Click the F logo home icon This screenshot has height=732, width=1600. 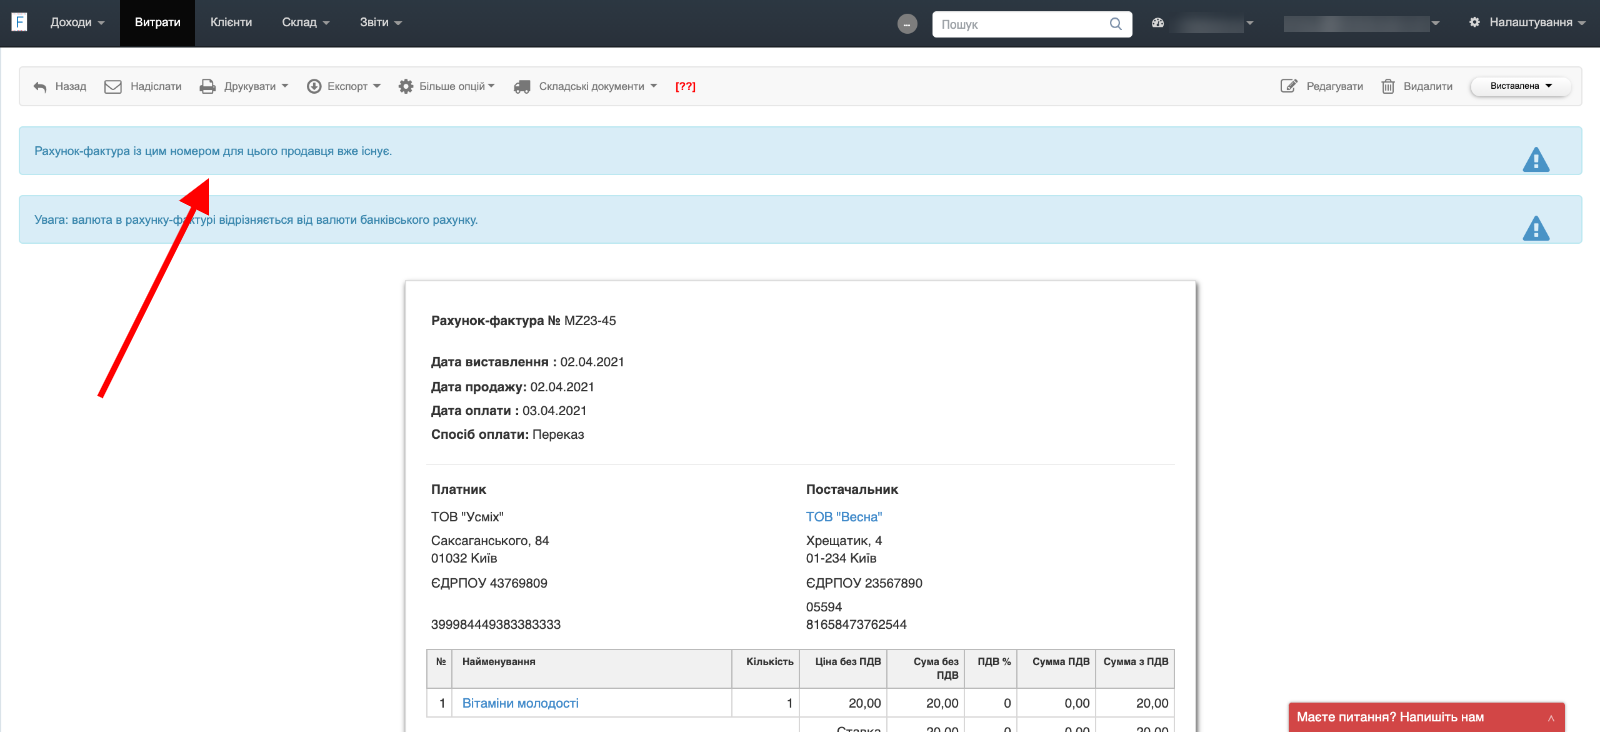click(x=19, y=22)
